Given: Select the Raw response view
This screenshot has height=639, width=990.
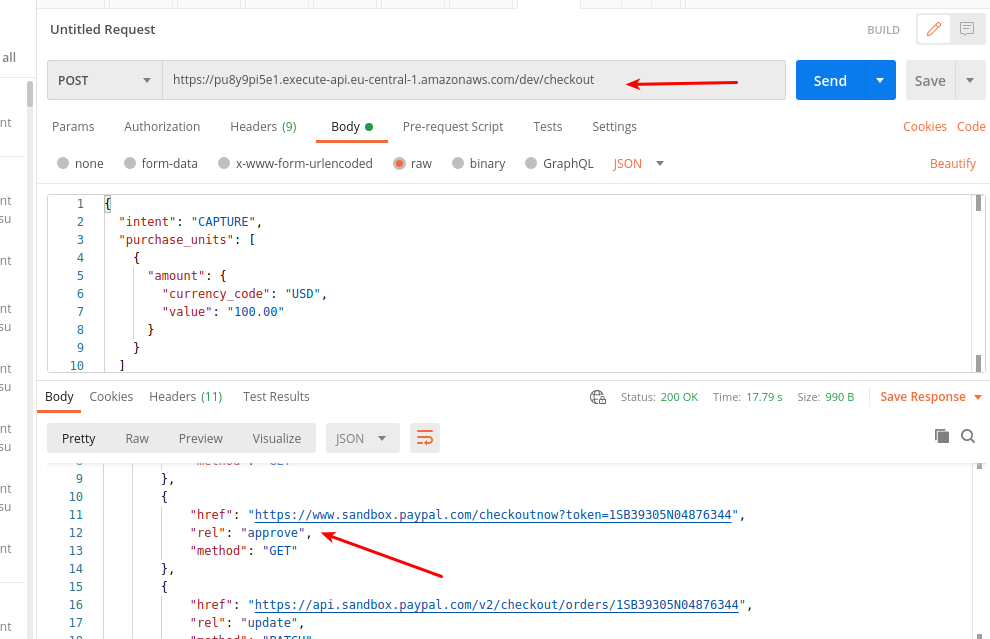Looking at the screenshot, I should tap(137, 438).
